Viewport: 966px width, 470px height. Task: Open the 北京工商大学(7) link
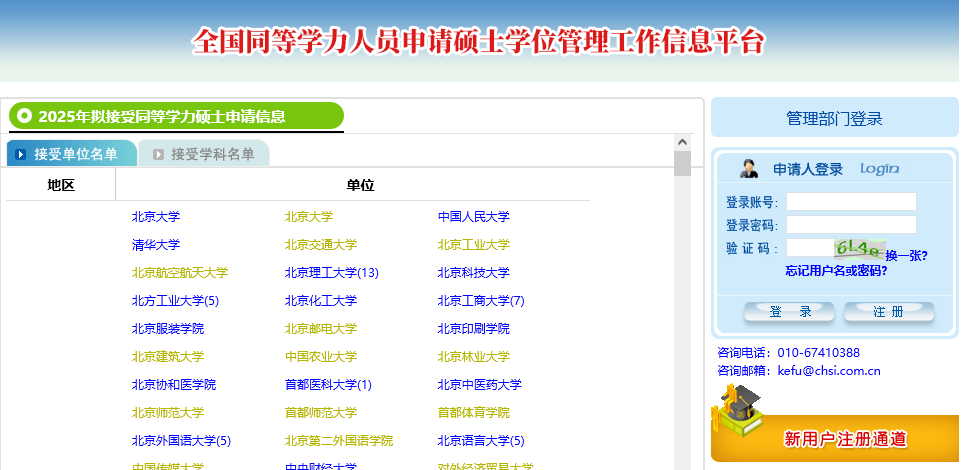481,301
